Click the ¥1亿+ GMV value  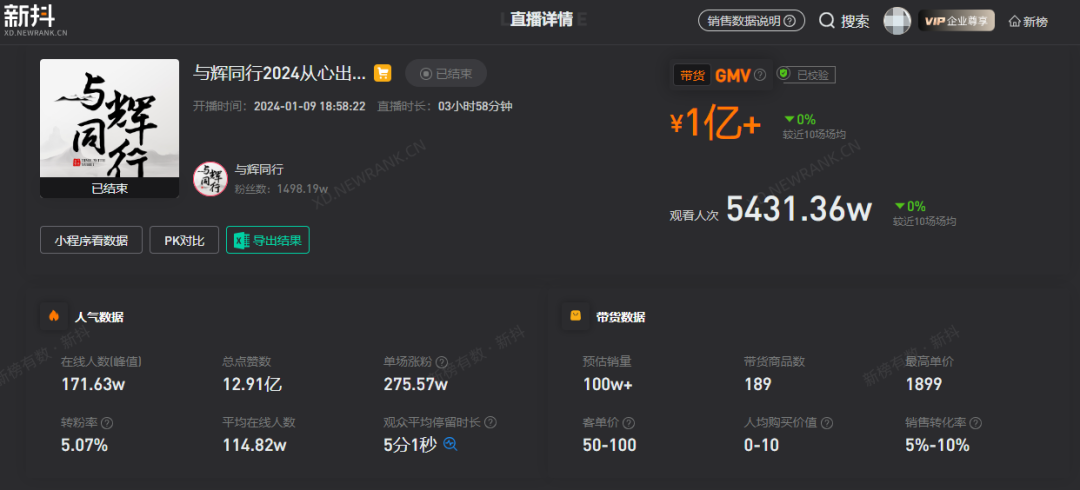(716, 124)
